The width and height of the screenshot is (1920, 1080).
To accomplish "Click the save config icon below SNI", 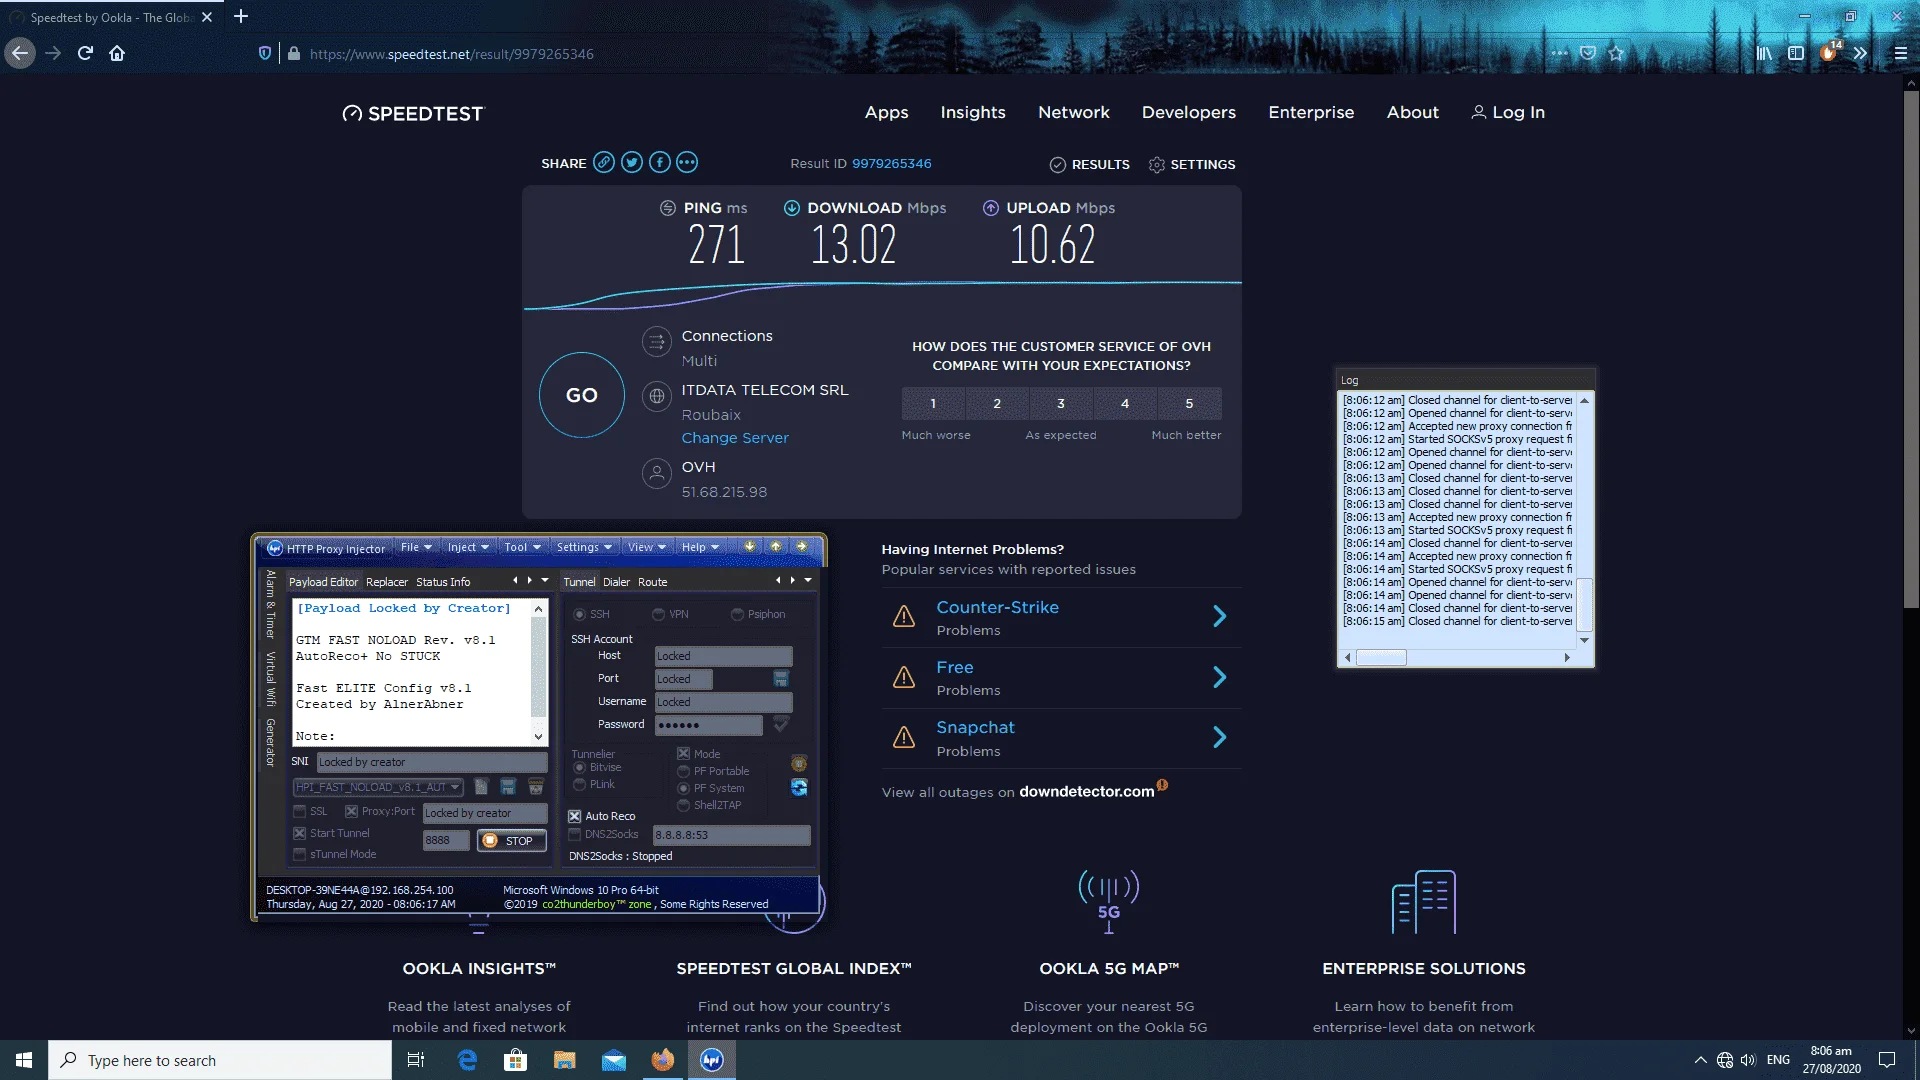I will point(508,787).
